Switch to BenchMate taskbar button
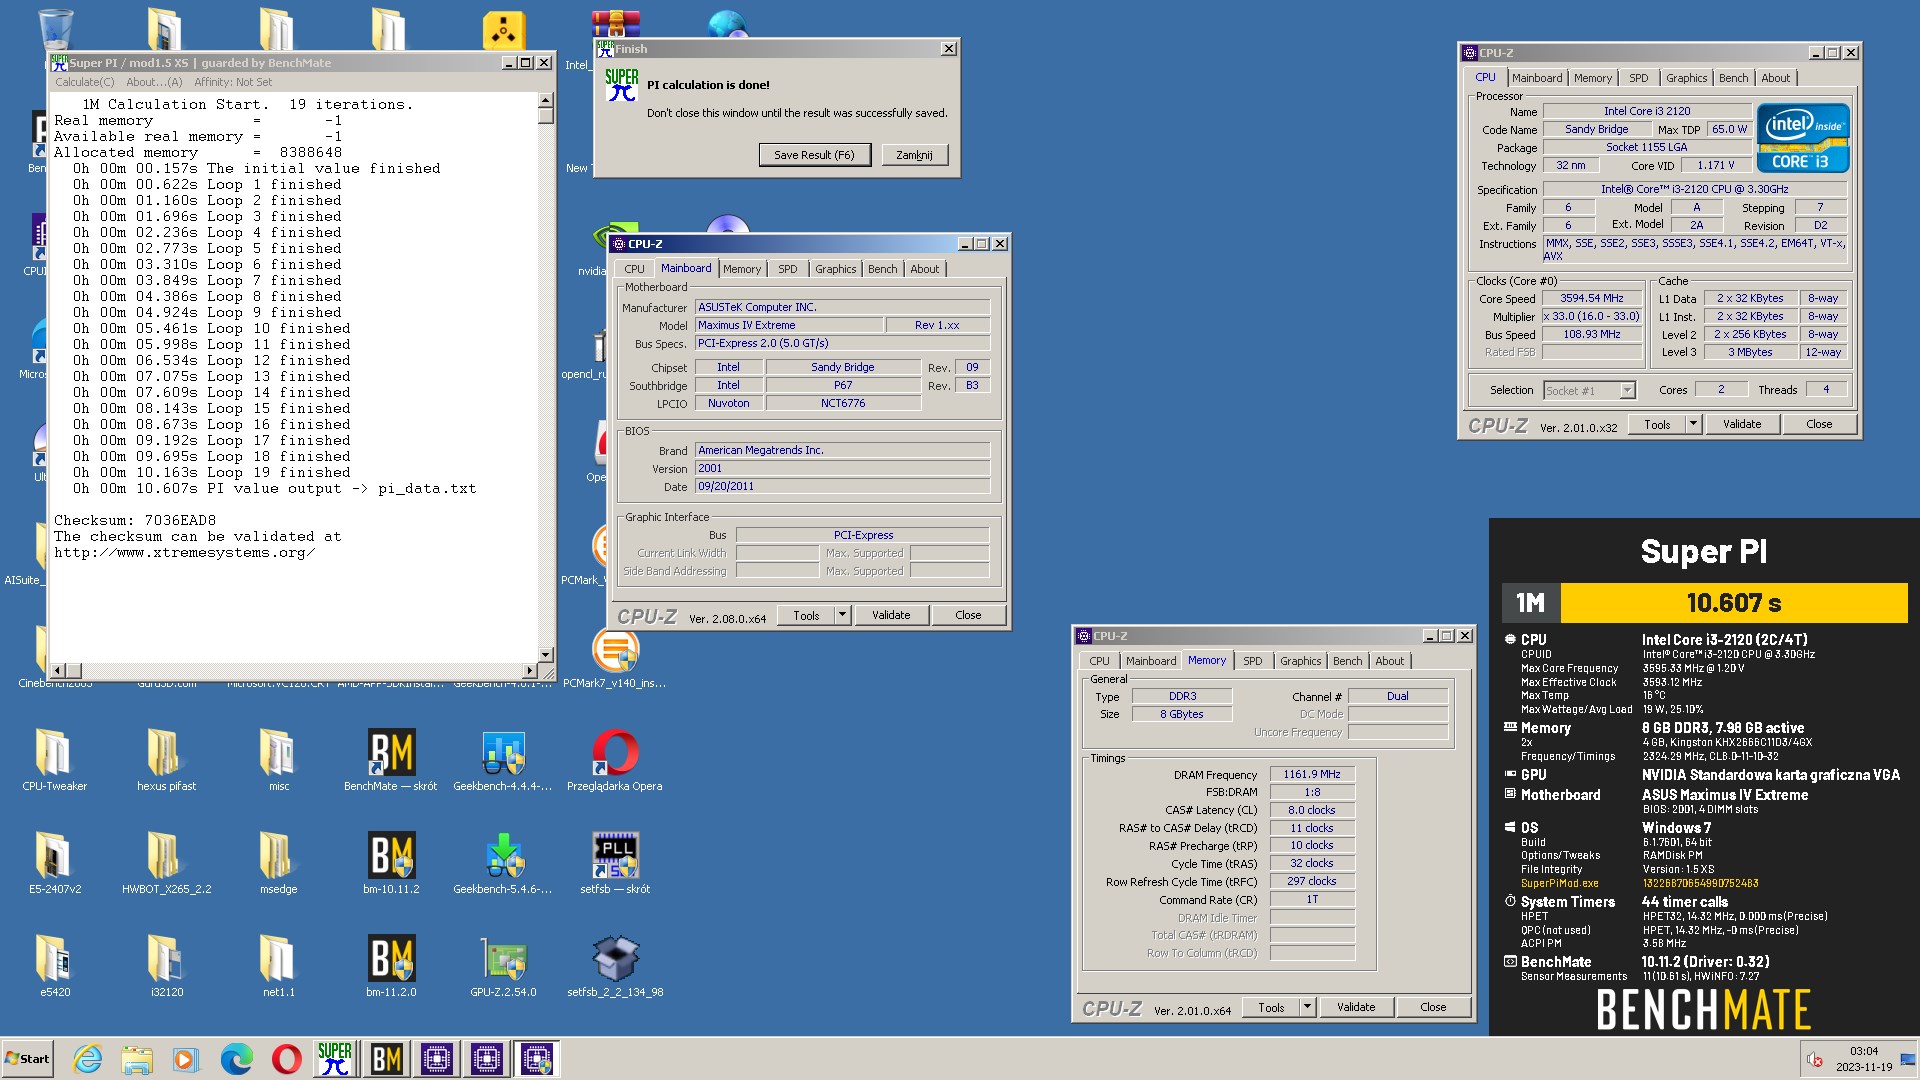 point(386,1059)
